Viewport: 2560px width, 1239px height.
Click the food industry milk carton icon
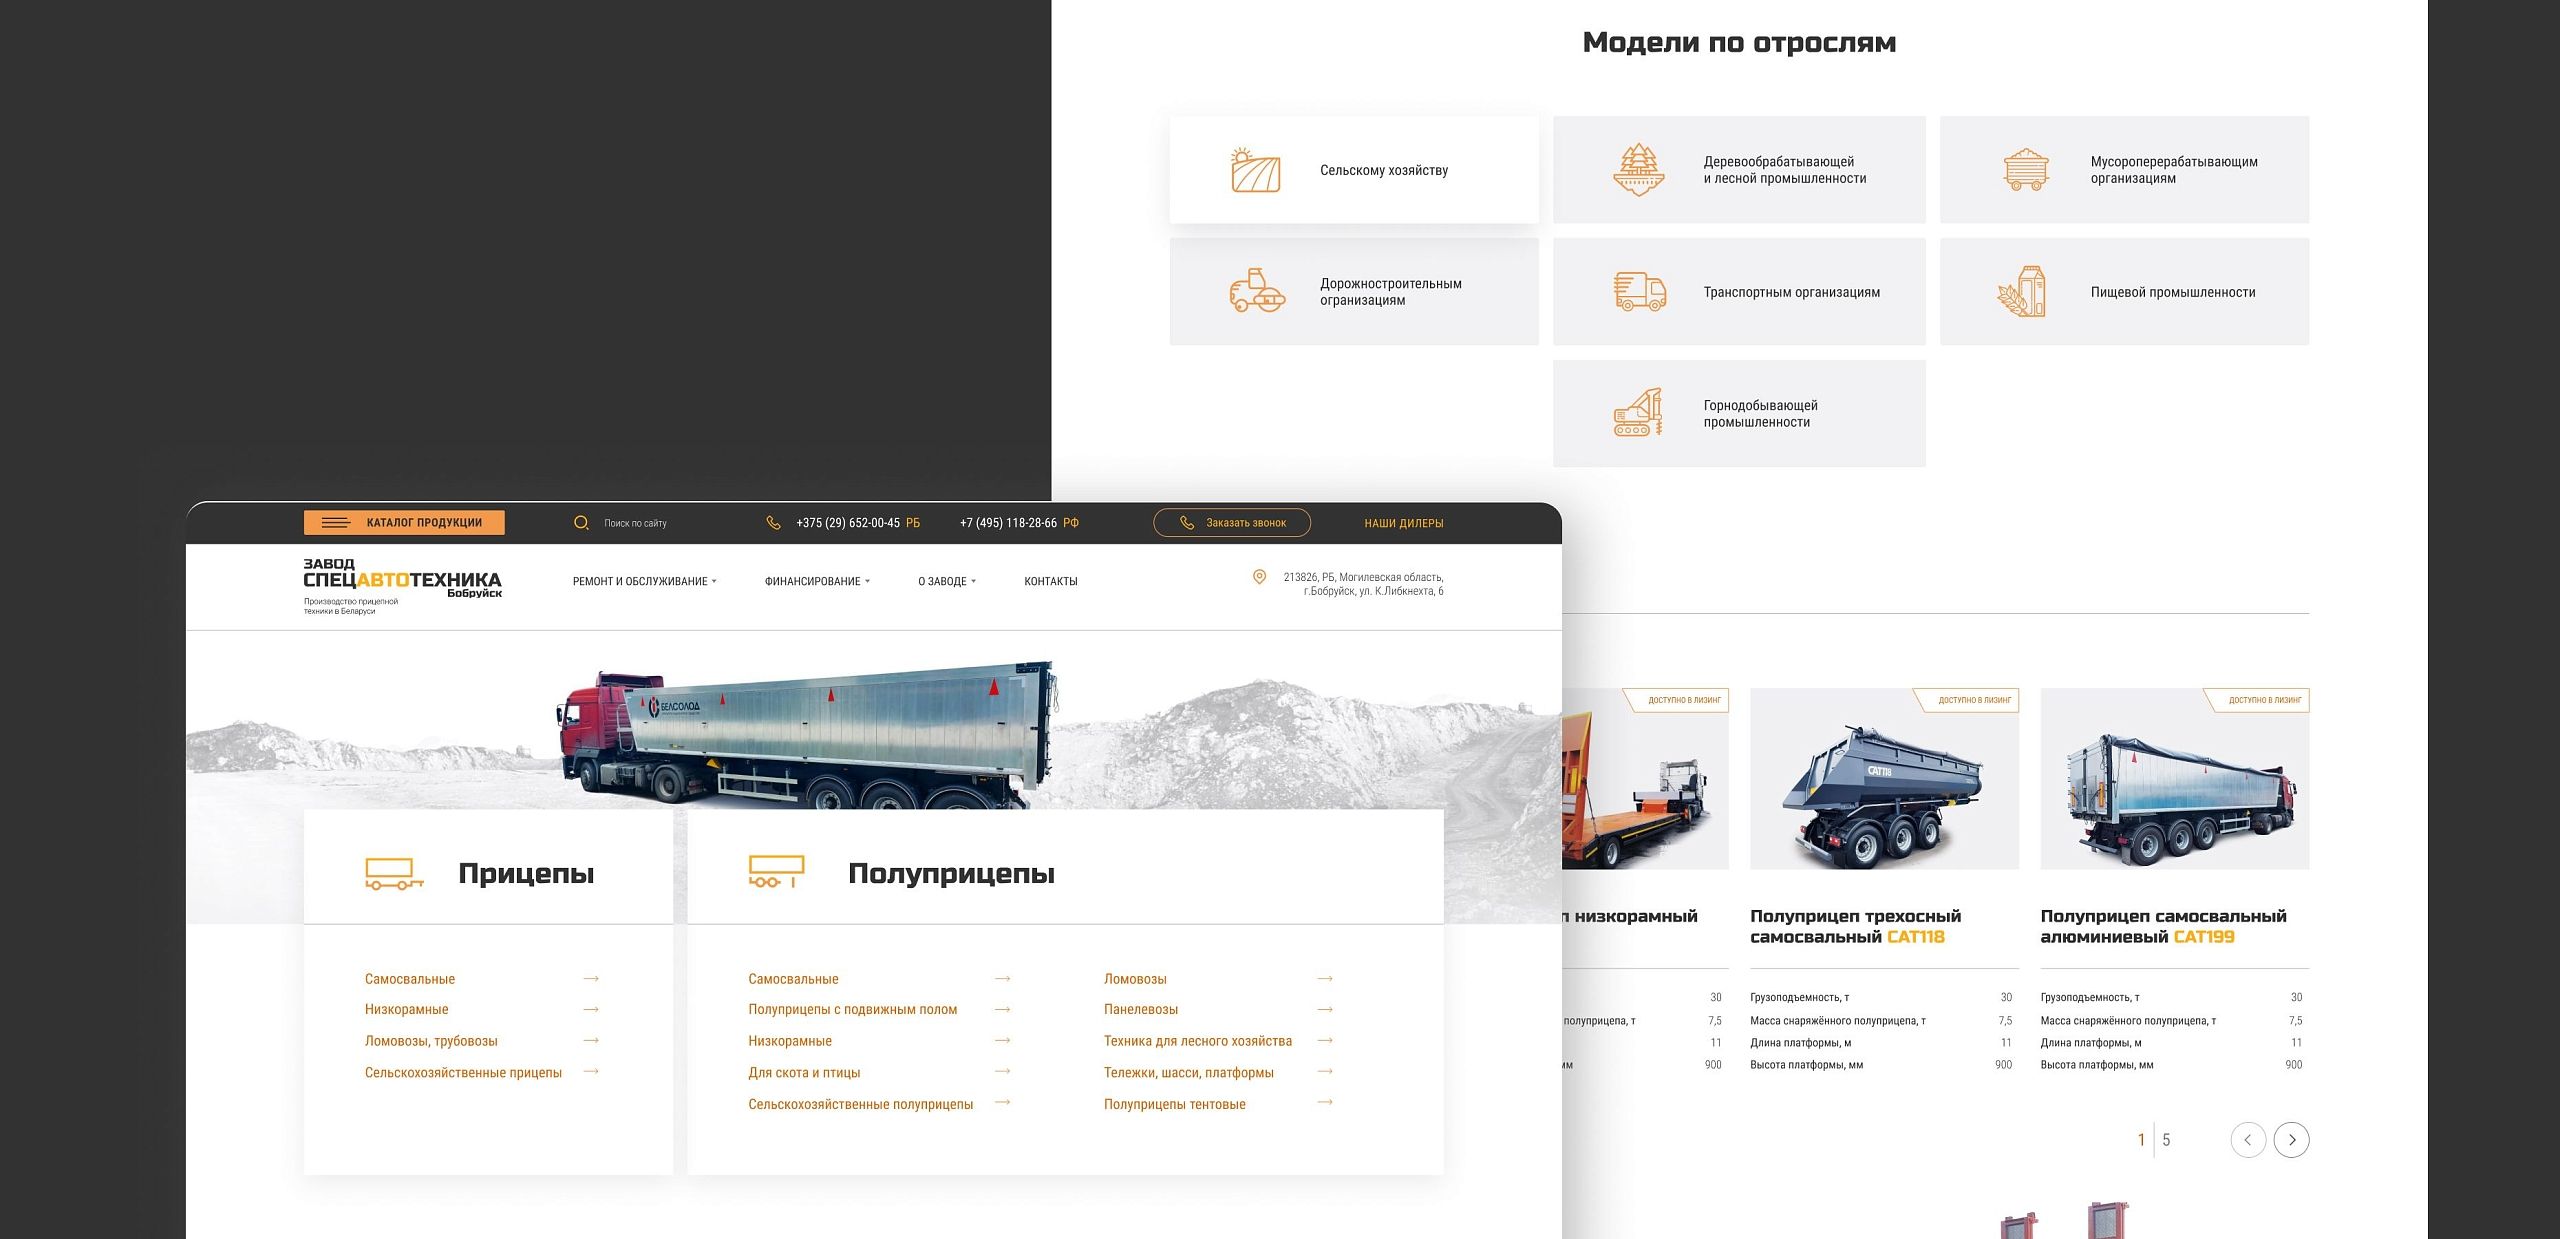point(2022,292)
